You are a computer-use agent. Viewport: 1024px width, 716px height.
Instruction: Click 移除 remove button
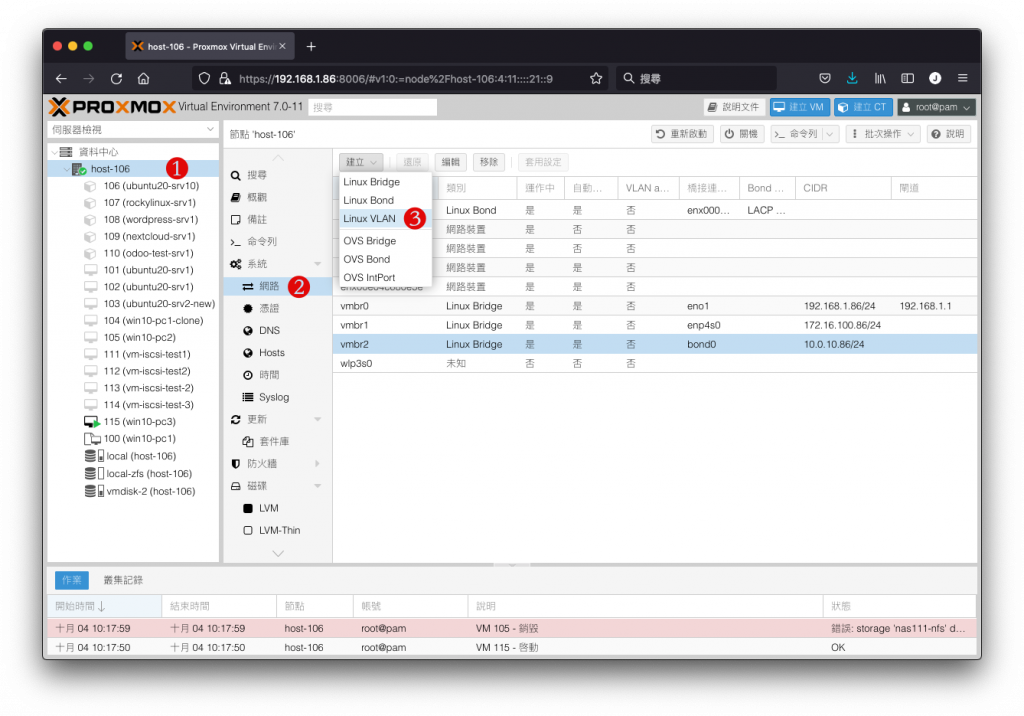click(x=488, y=162)
